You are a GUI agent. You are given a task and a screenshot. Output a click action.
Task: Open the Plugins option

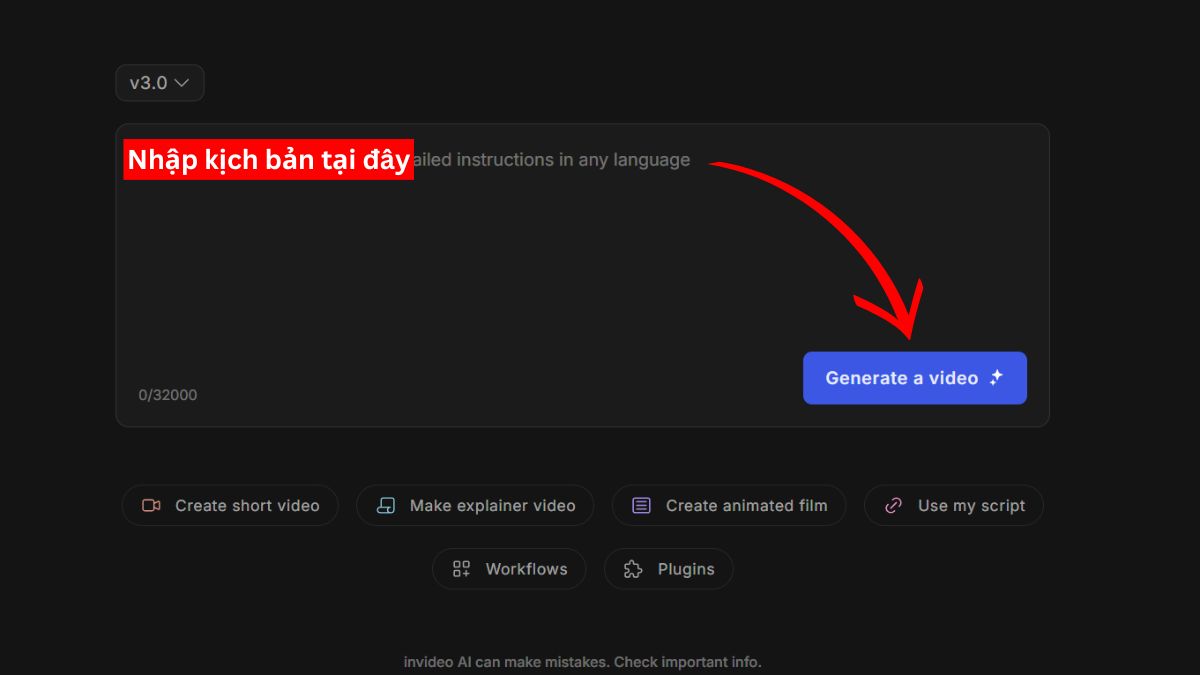click(x=668, y=569)
